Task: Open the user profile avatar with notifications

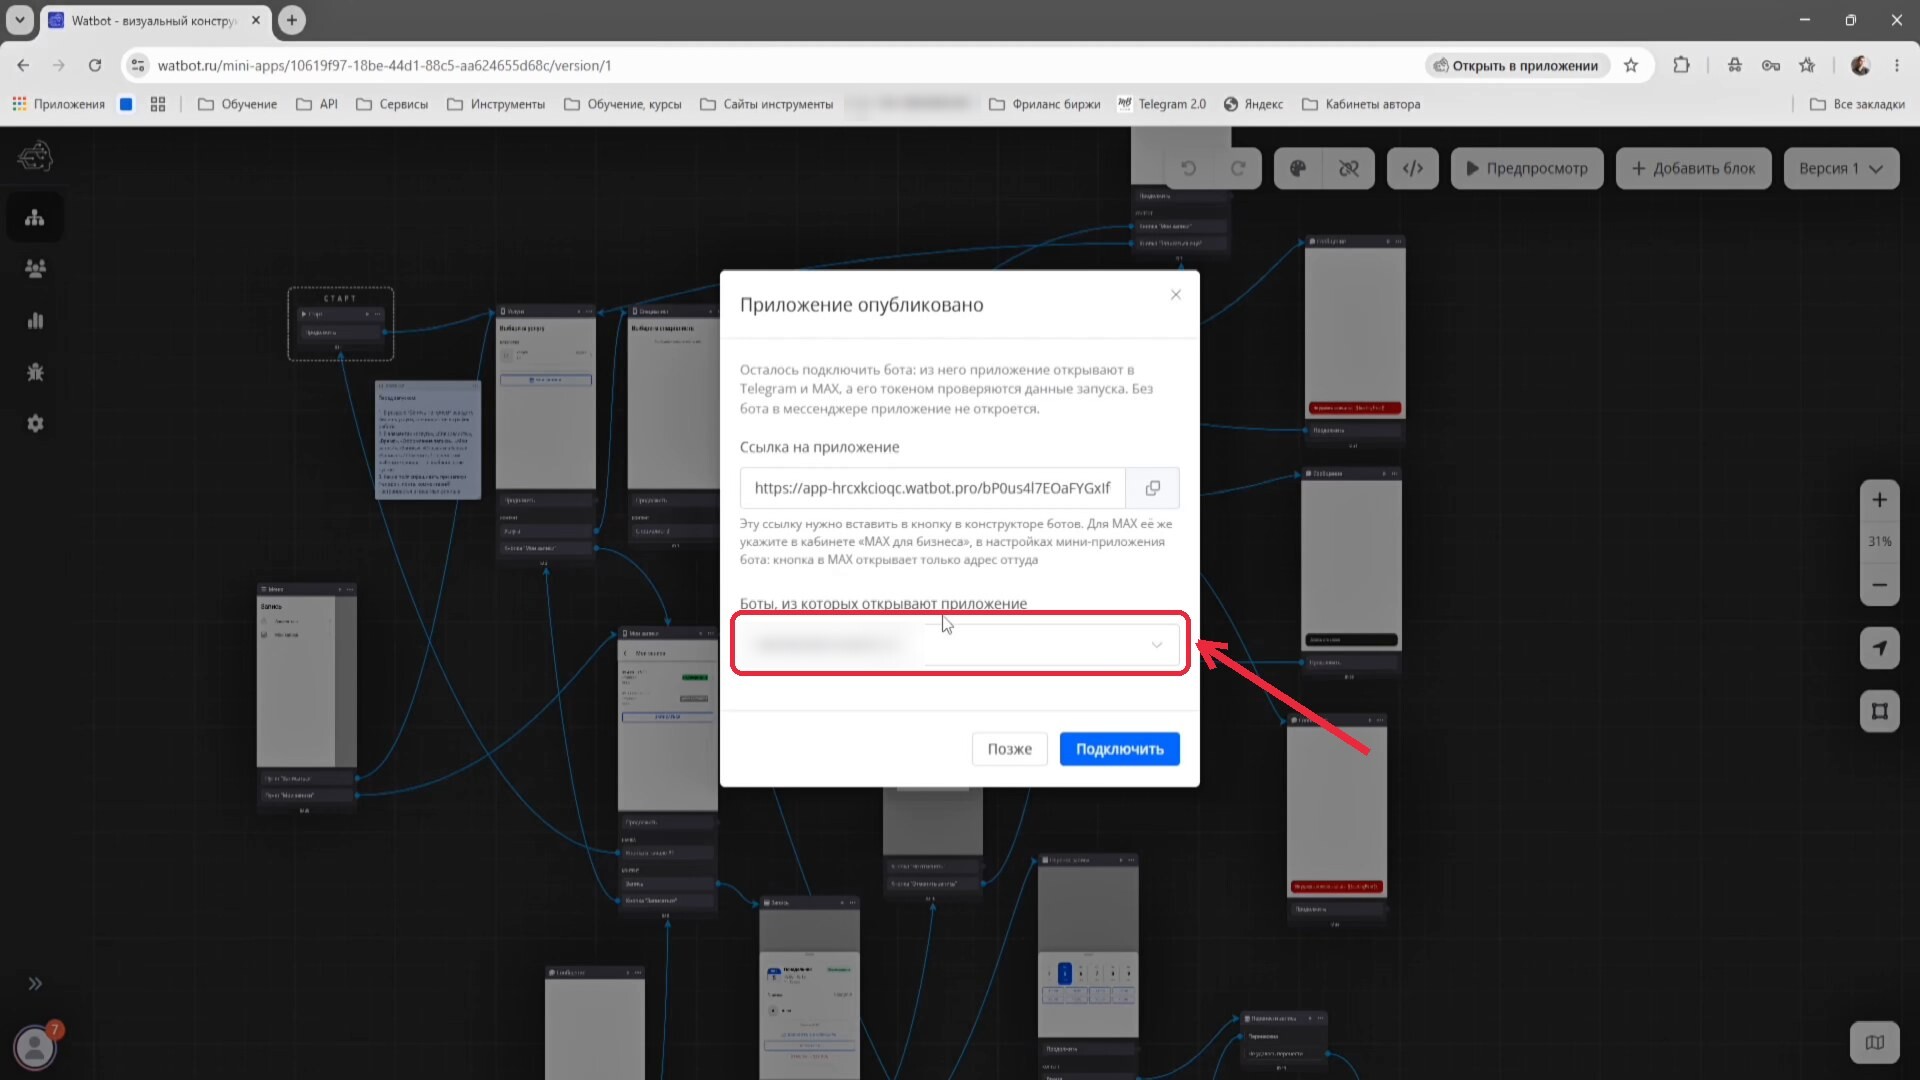Action: click(36, 1046)
